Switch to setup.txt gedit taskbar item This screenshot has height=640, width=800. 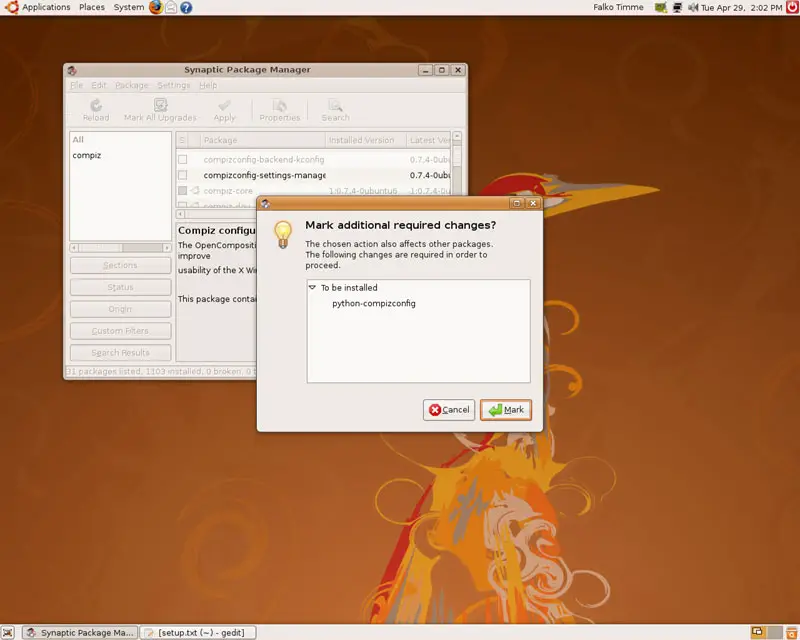[x=197, y=632]
